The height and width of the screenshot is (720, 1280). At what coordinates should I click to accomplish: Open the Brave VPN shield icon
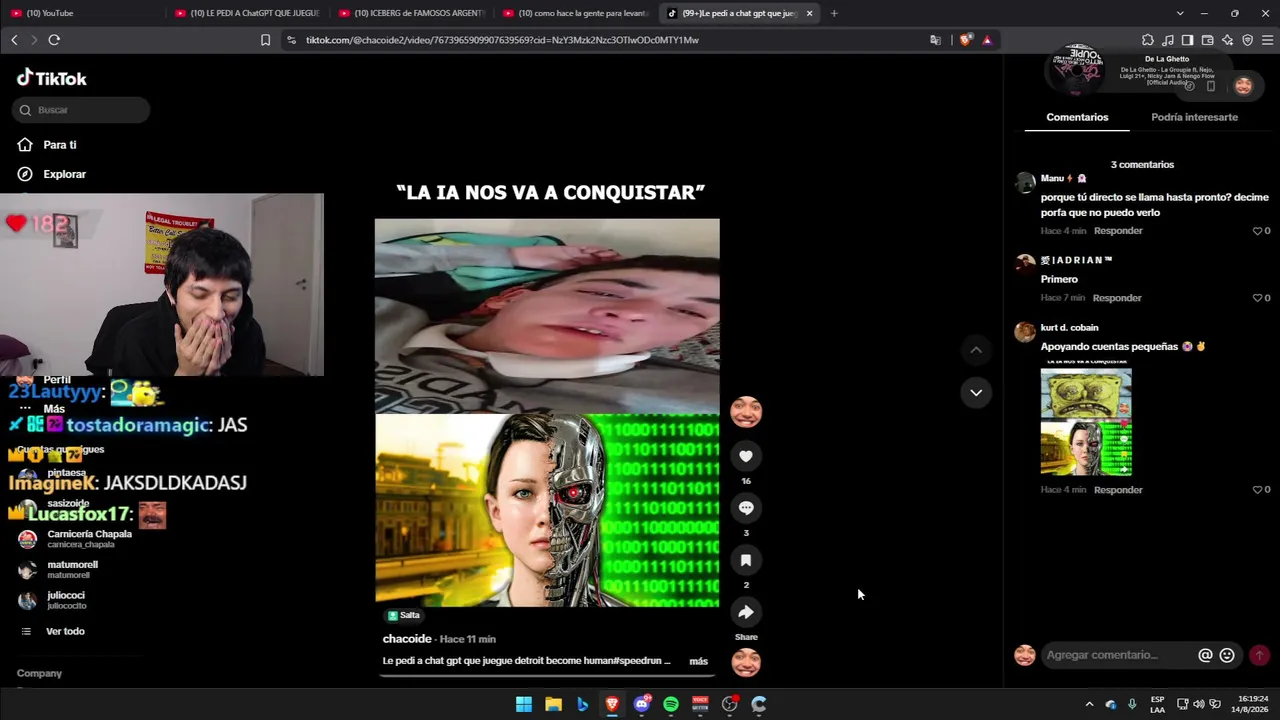(x=1247, y=40)
